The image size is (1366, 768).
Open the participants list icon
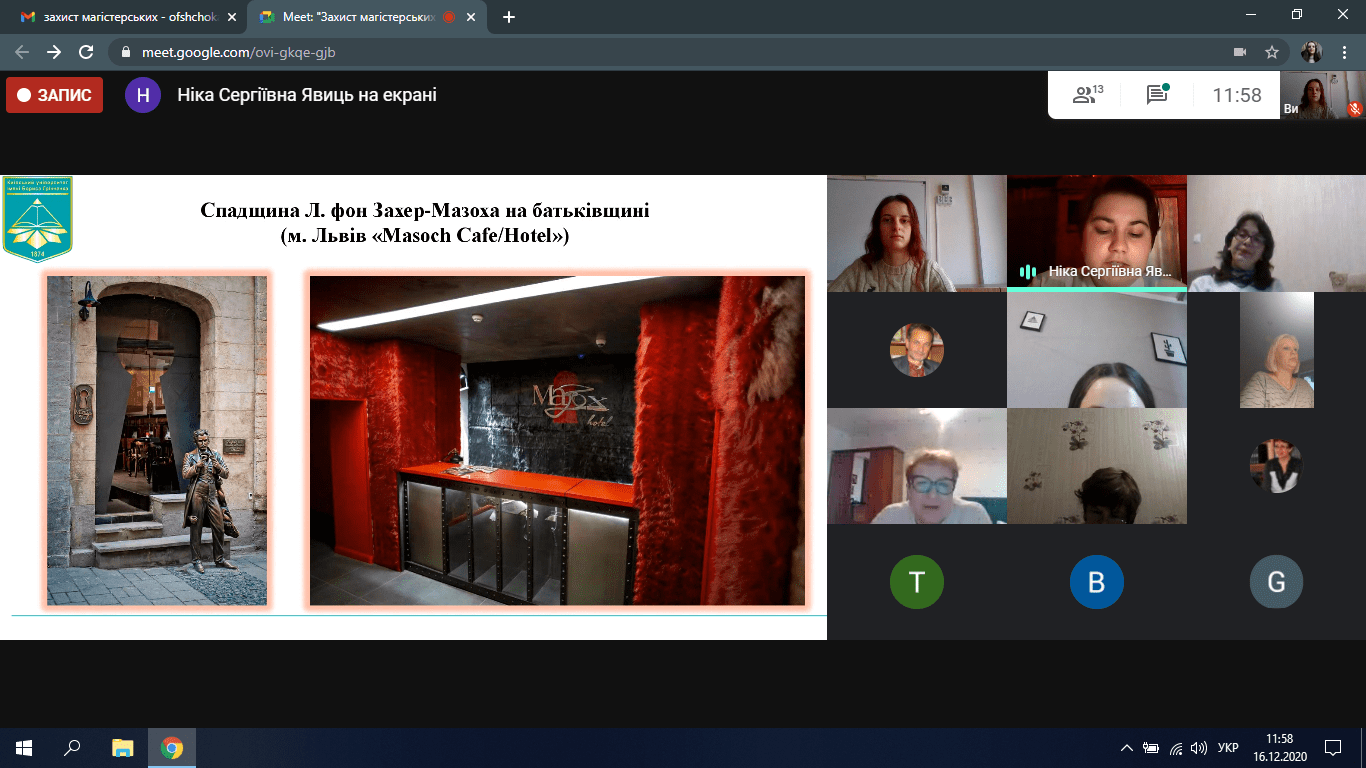(x=1086, y=95)
